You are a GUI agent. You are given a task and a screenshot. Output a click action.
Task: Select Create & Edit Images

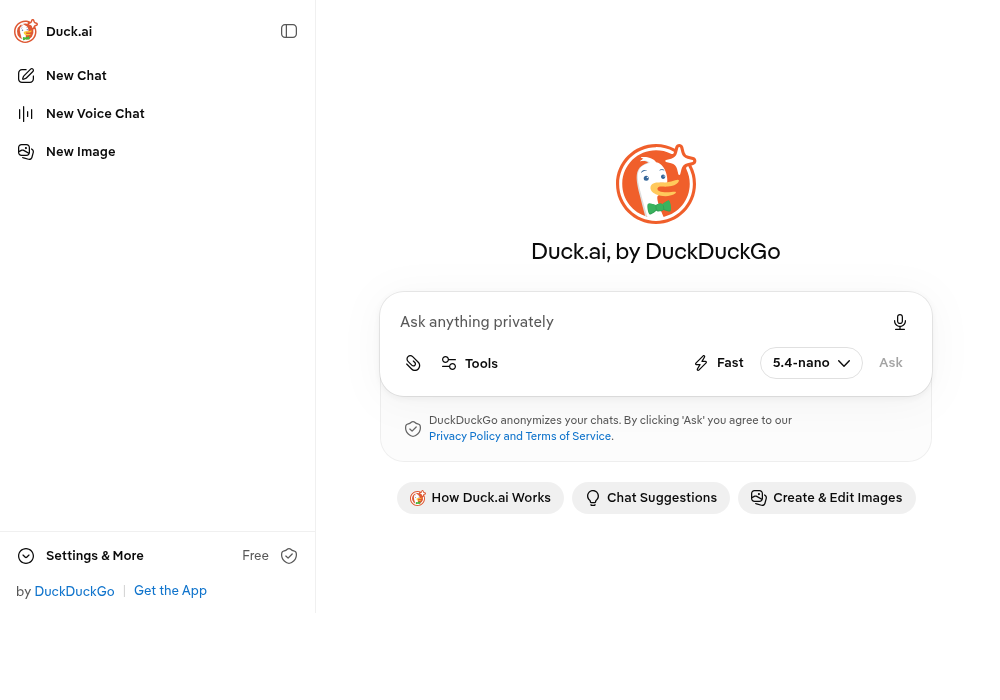(827, 498)
